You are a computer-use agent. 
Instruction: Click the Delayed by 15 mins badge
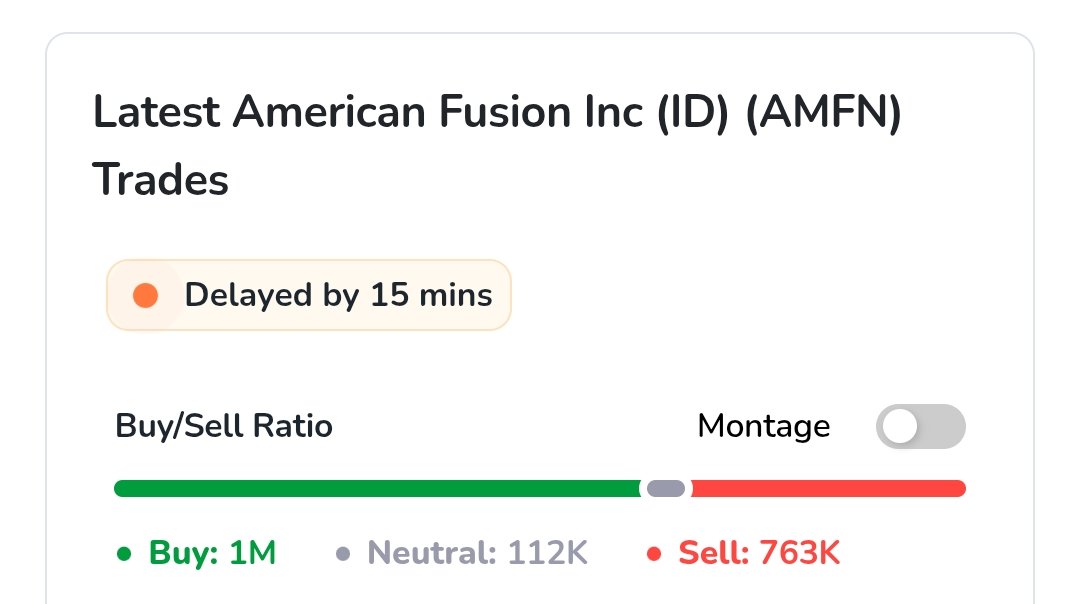pos(309,295)
